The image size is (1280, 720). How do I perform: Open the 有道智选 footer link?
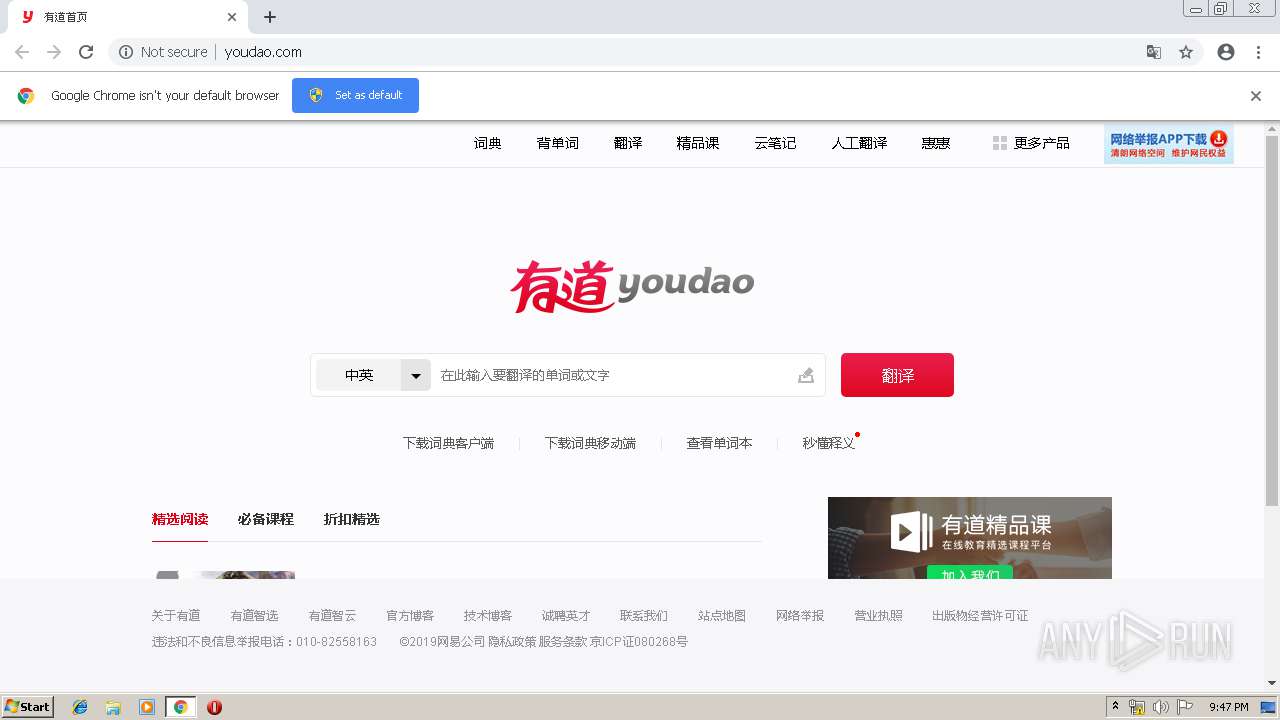[x=254, y=616]
